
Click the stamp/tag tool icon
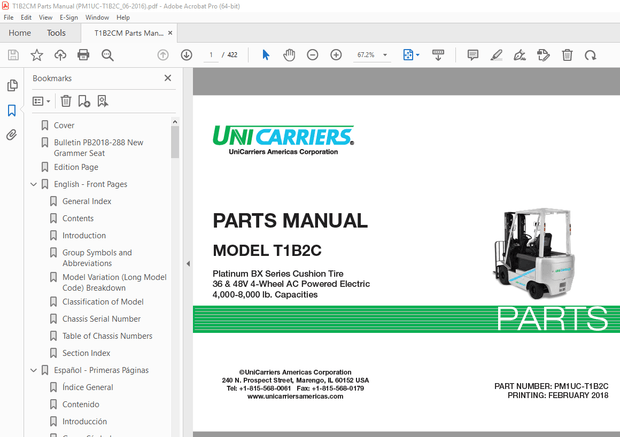[x=543, y=55]
